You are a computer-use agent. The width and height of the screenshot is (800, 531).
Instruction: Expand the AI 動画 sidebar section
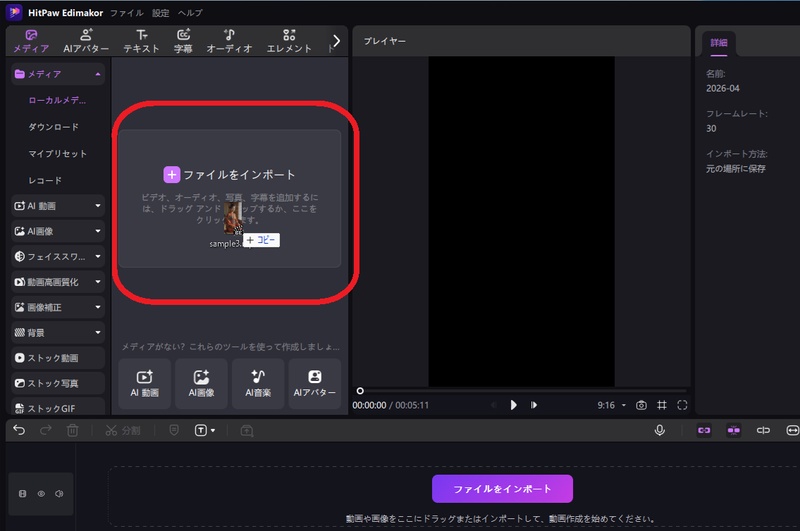[x=58, y=206]
